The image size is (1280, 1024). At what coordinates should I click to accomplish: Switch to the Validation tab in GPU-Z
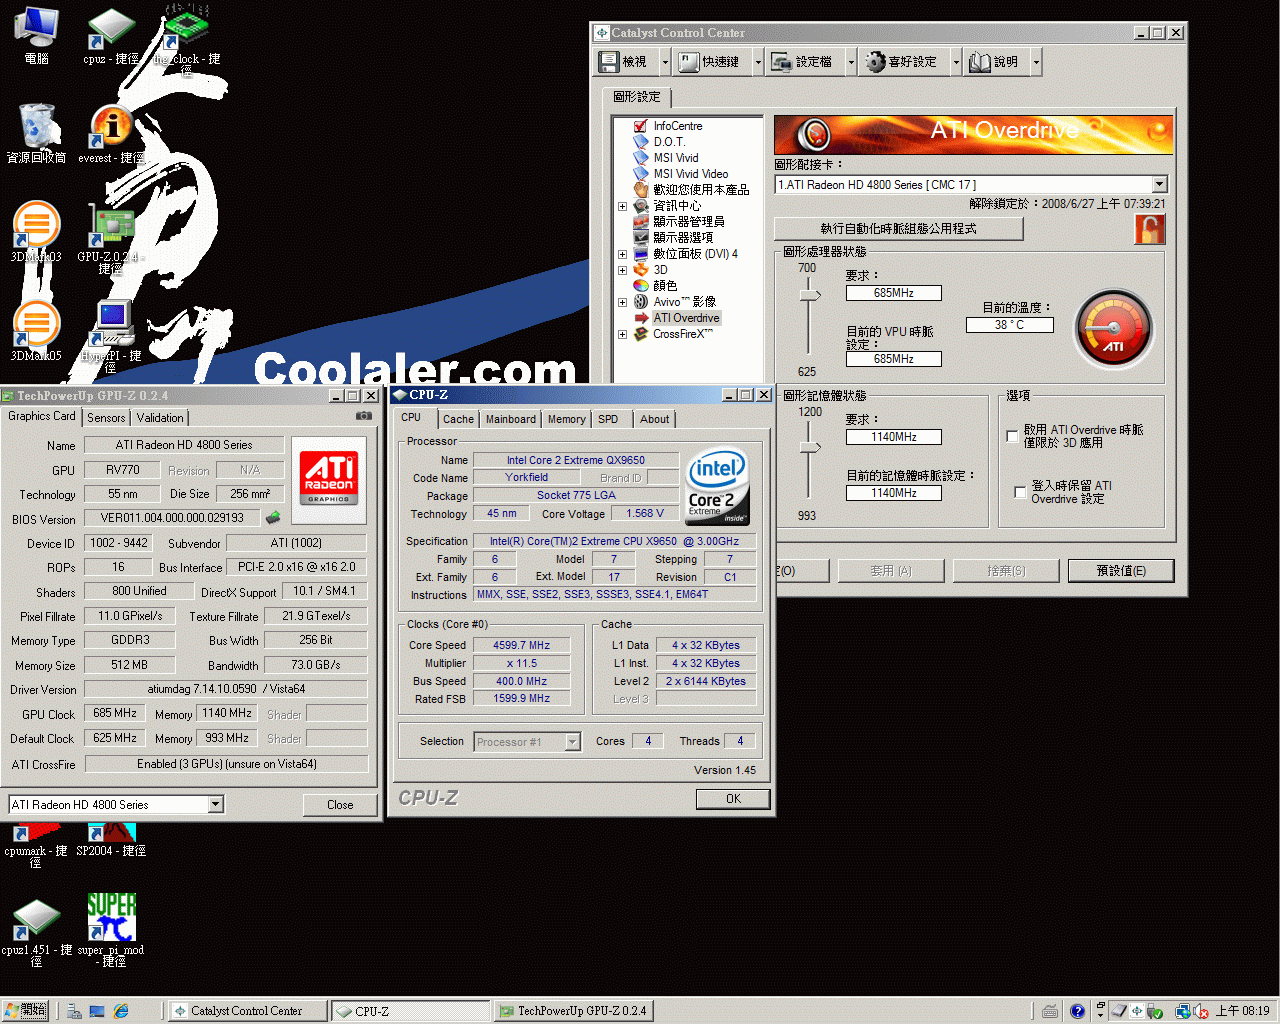point(160,418)
